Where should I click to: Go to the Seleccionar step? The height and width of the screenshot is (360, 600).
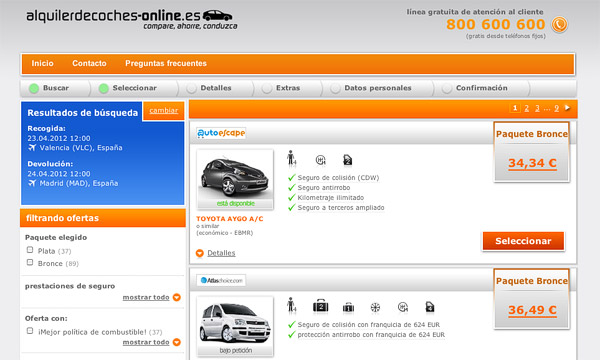pos(134,88)
